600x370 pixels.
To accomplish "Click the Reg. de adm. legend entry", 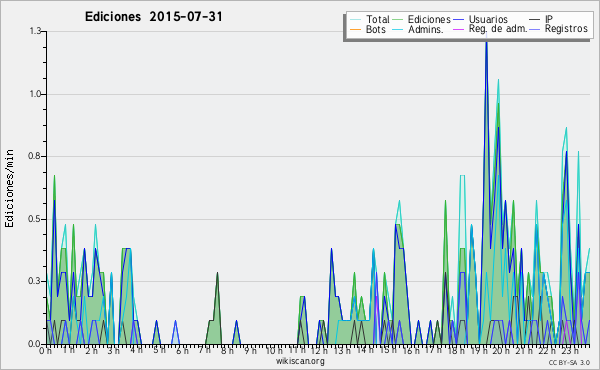I will pos(491,29).
